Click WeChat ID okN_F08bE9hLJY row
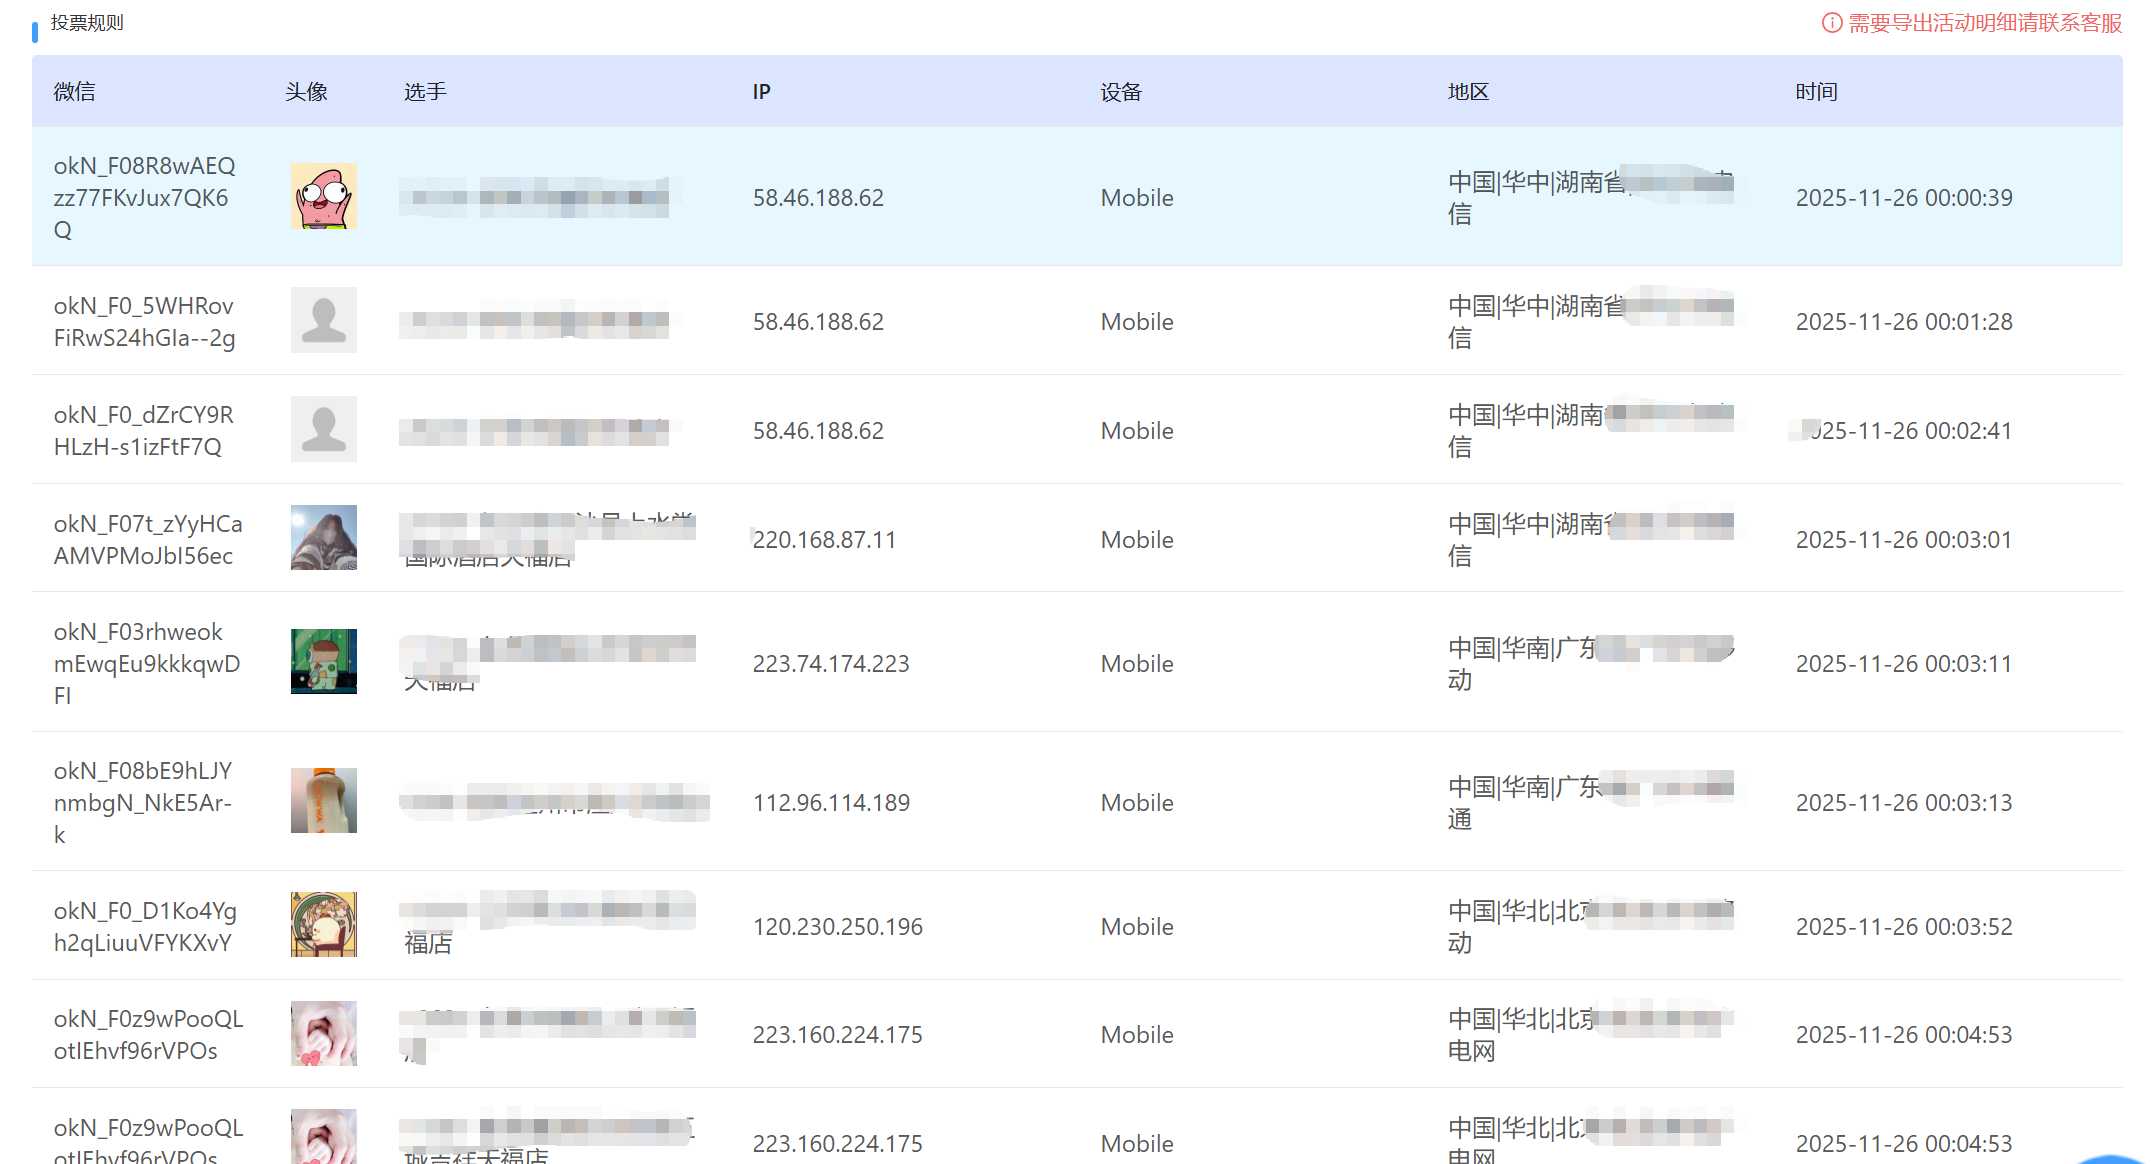Viewport: 2151px width, 1164px height. click(x=143, y=802)
